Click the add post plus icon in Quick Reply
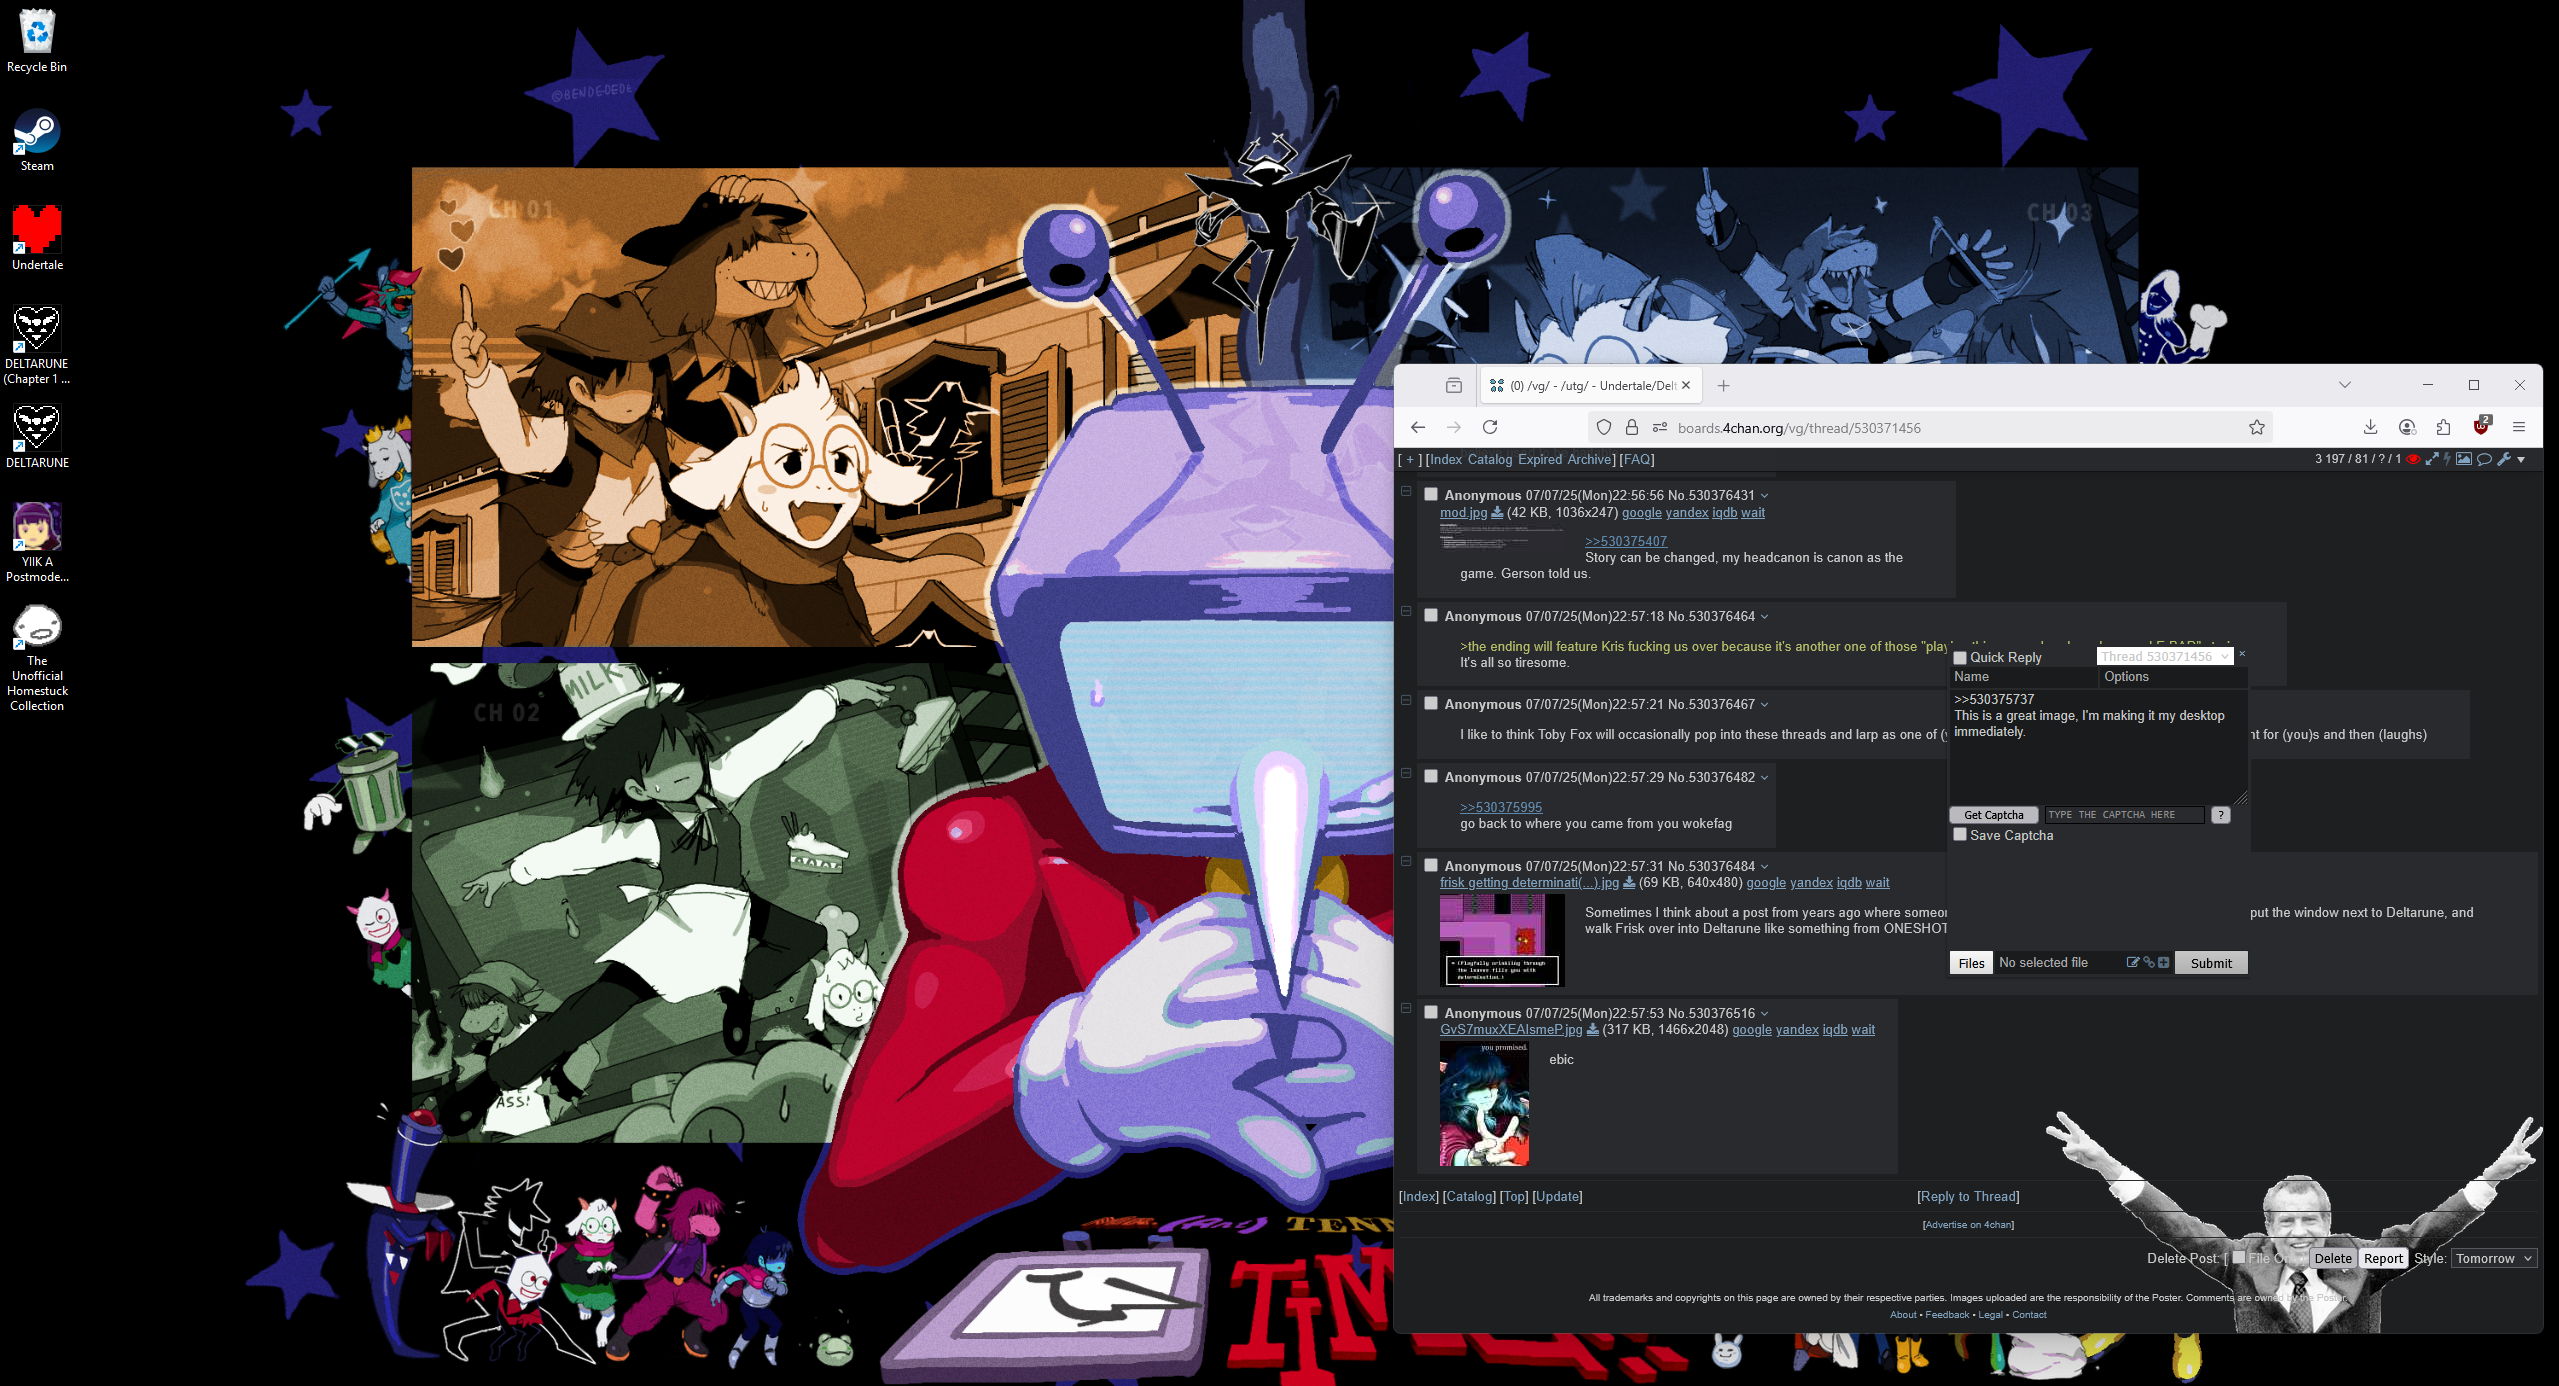 pos(2164,962)
